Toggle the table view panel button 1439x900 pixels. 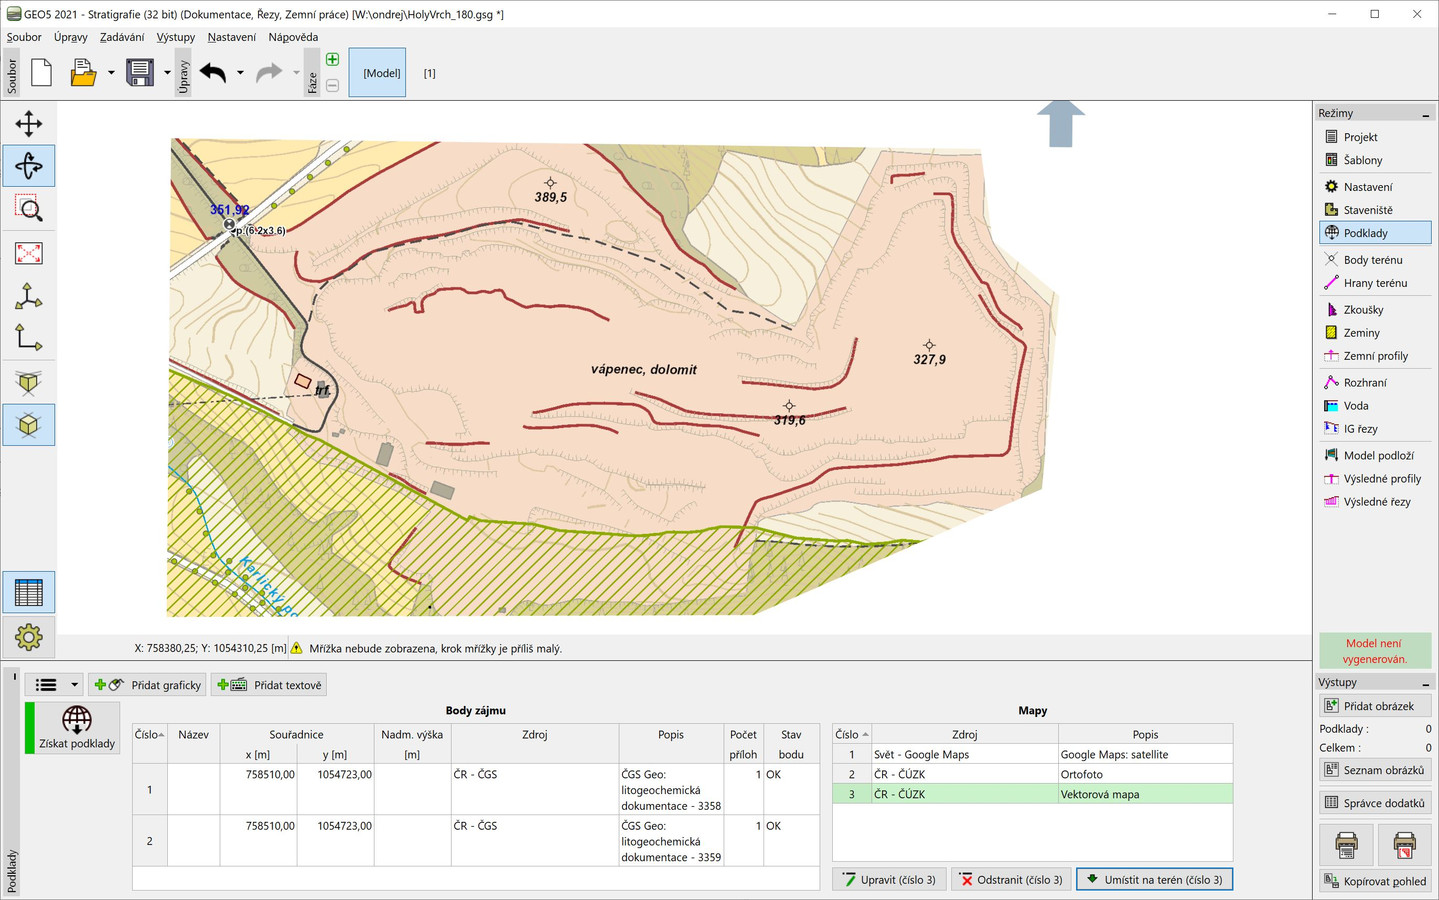[x=28, y=593]
